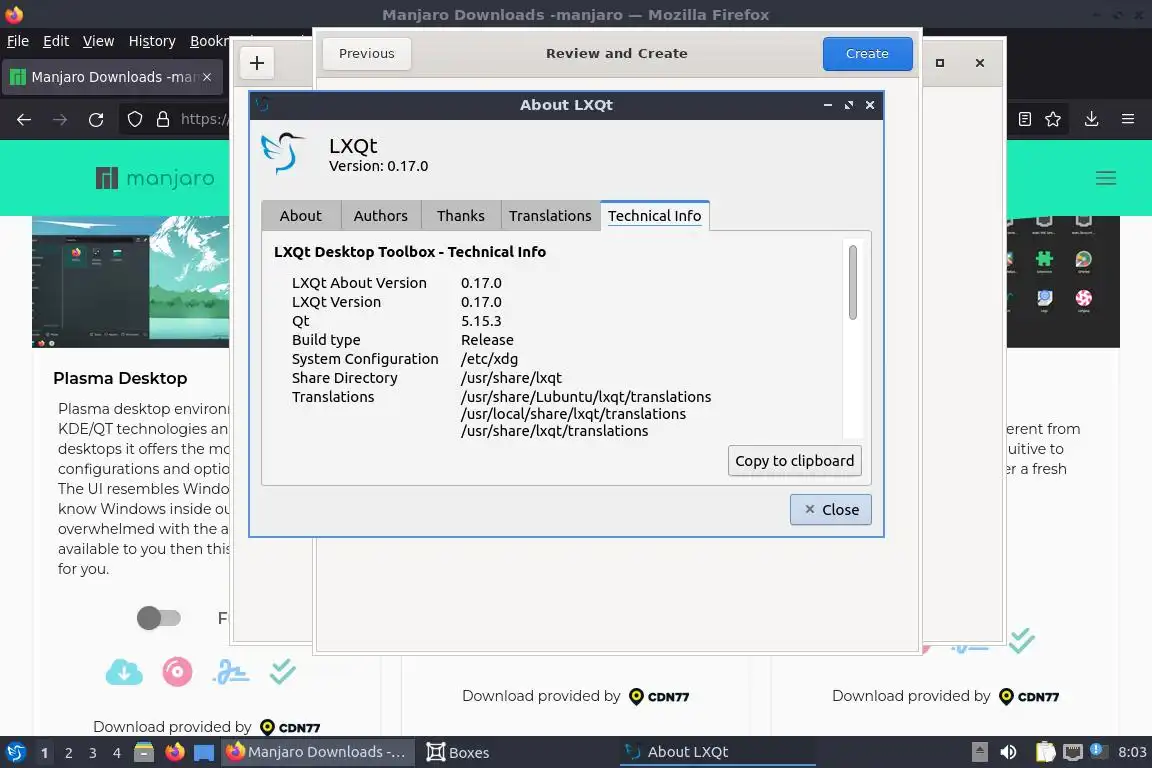The image size is (1152, 768).
Task: Click the Previous button in Boxes
Action: pyautogui.click(x=367, y=54)
